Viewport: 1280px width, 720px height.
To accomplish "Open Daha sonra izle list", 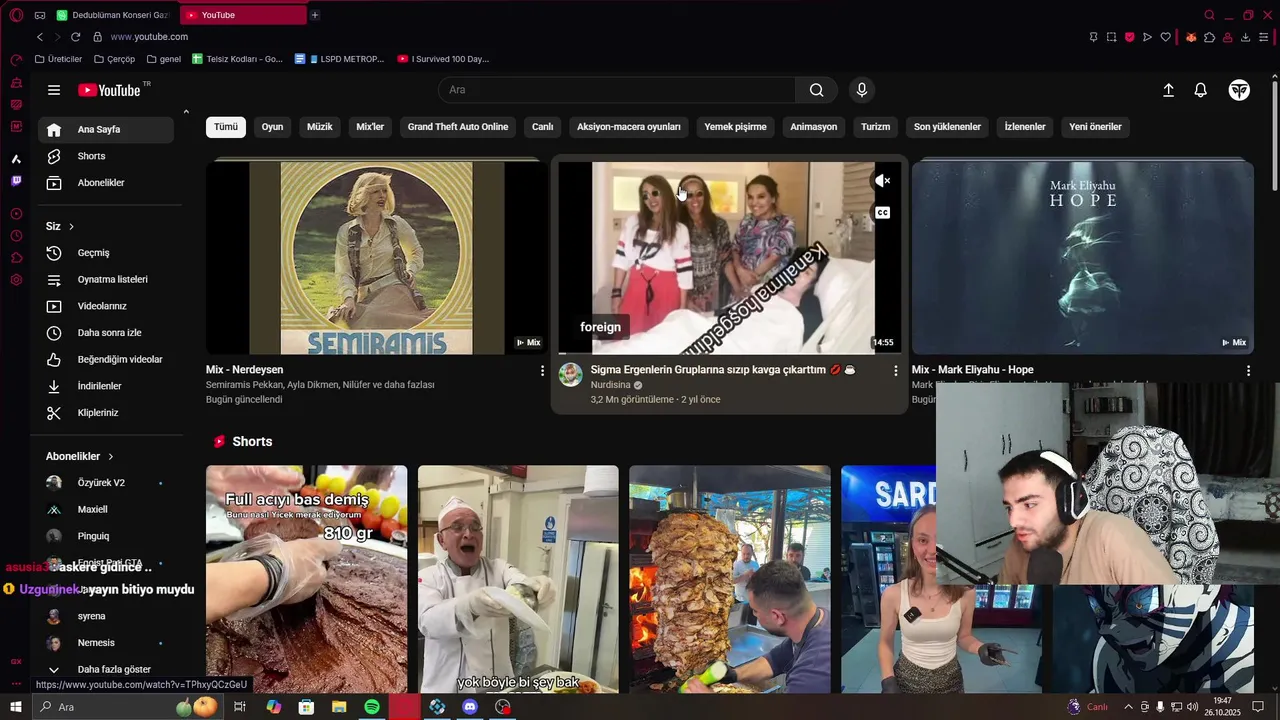I will [x=106, y=333].
